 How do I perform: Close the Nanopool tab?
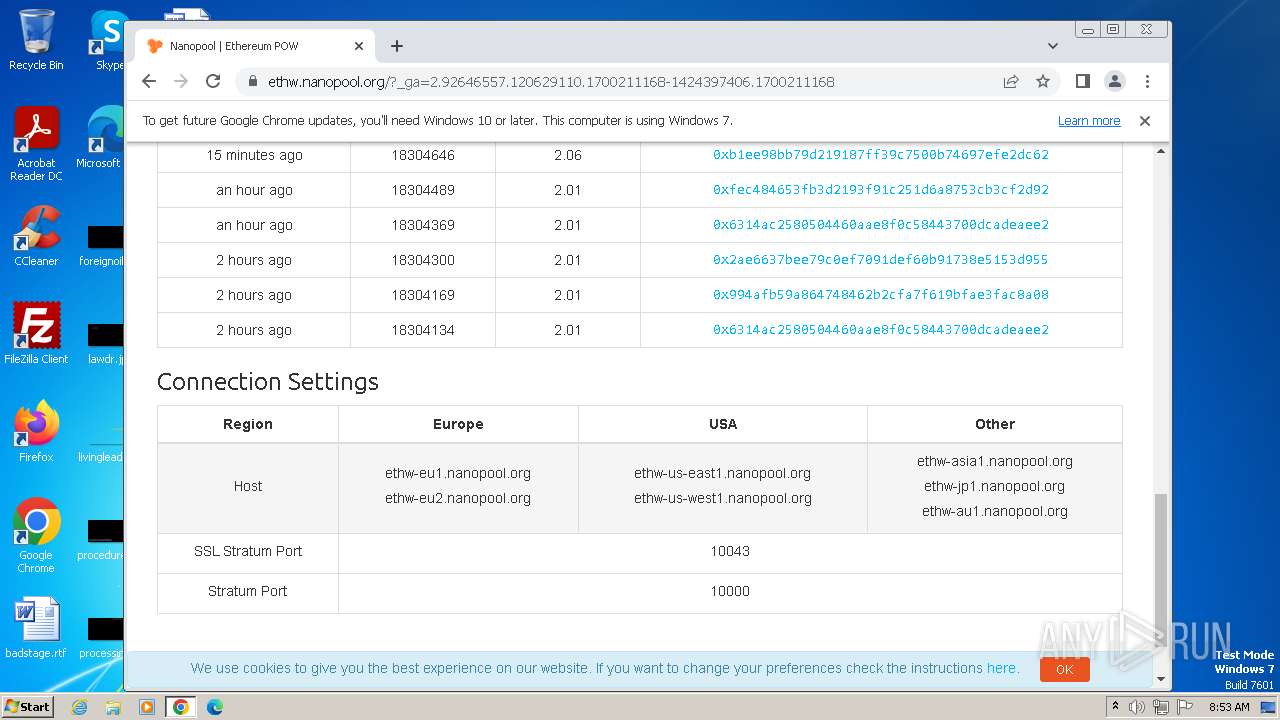coord(359,46)
